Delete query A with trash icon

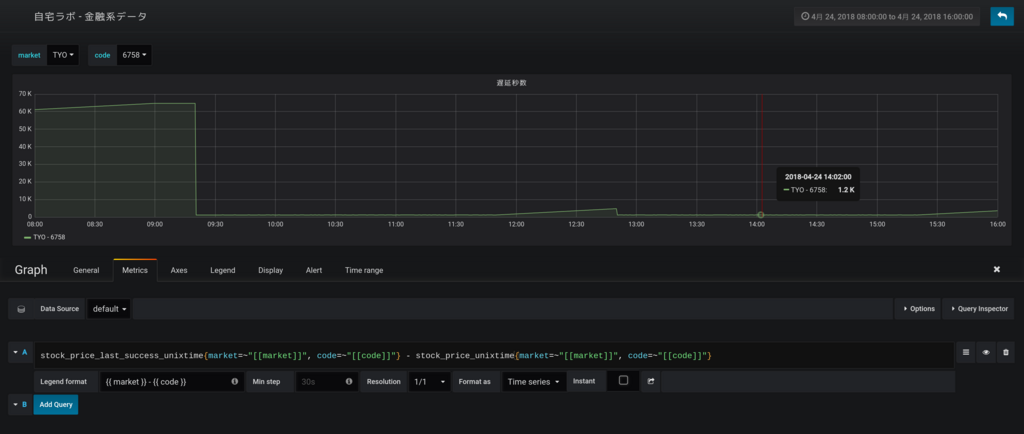1006,352
